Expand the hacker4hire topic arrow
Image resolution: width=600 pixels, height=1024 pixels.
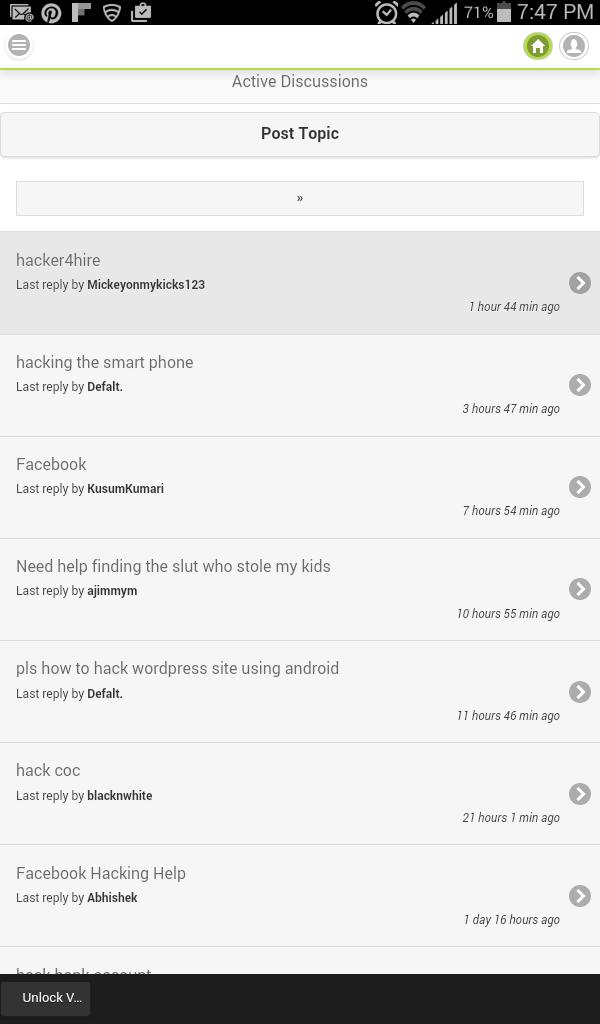580,283
